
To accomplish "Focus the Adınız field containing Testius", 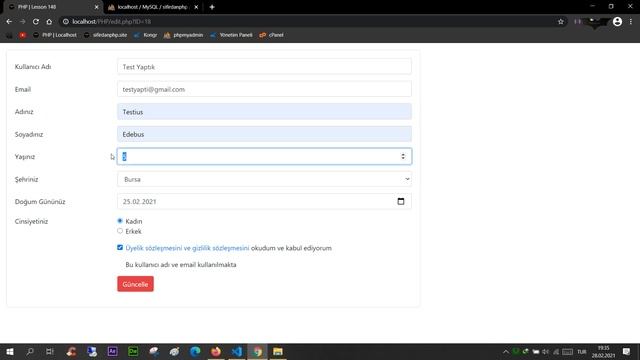I will coord(264,111).
